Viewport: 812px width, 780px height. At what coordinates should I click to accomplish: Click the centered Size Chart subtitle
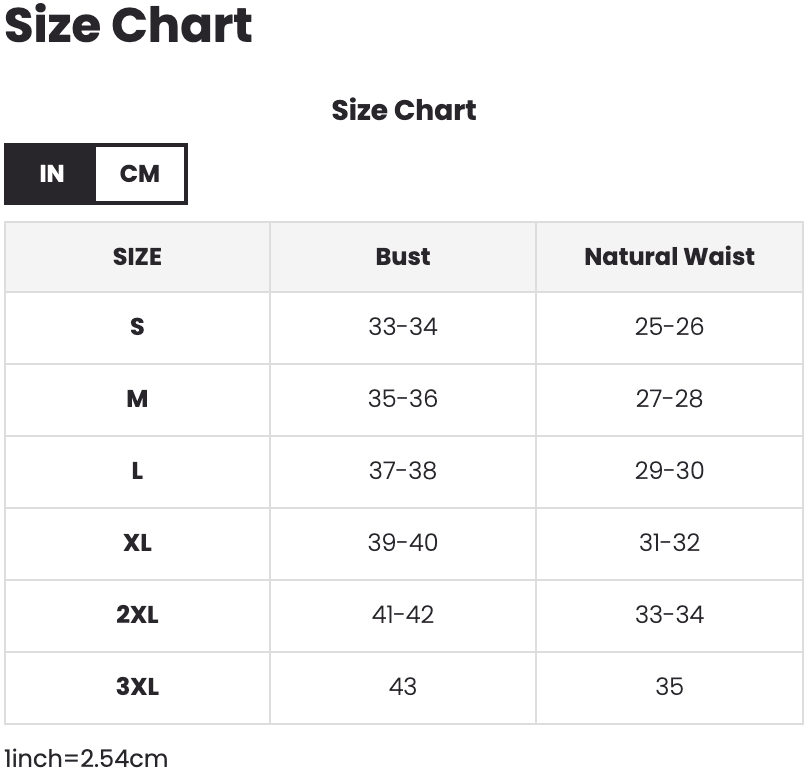click(404, 110)
